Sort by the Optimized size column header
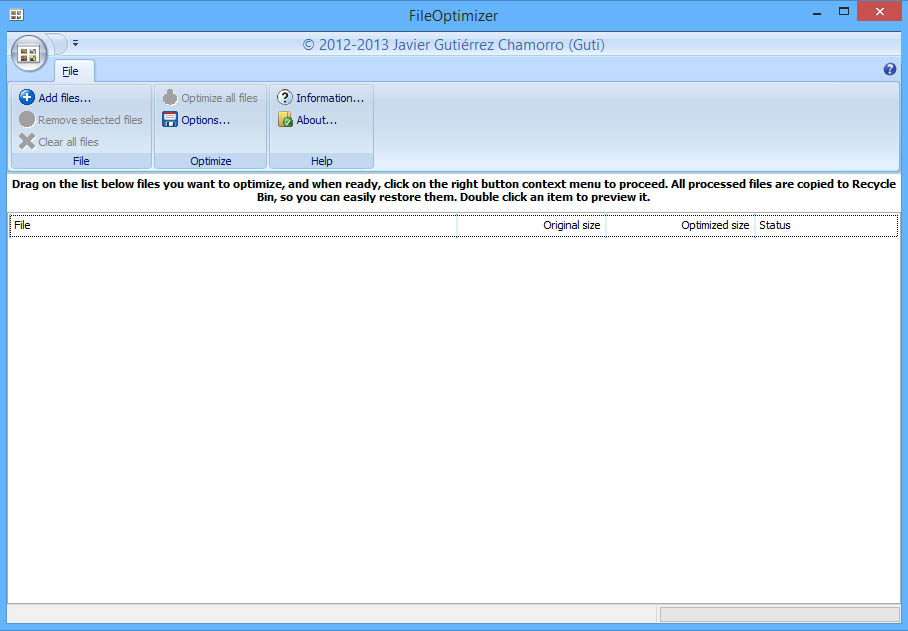This screenshot has width=908, height=631. [680, 225]
